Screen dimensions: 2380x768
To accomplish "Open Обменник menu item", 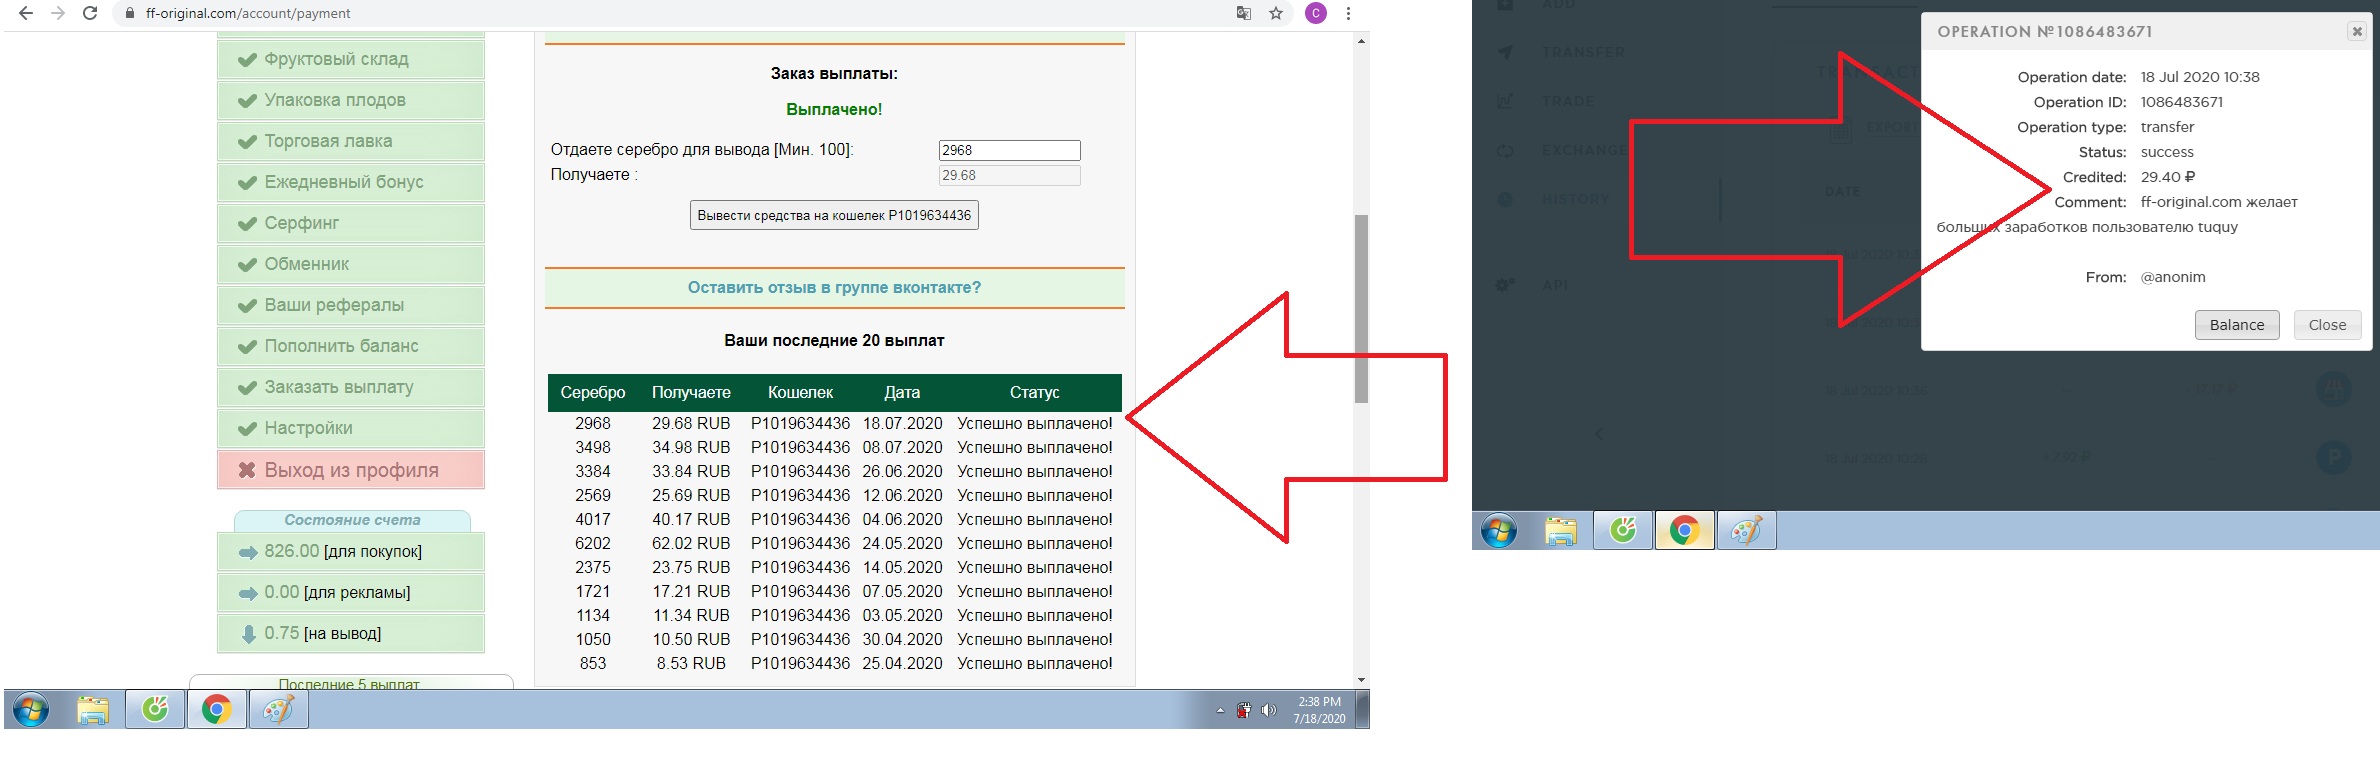I will coord(351,265).
